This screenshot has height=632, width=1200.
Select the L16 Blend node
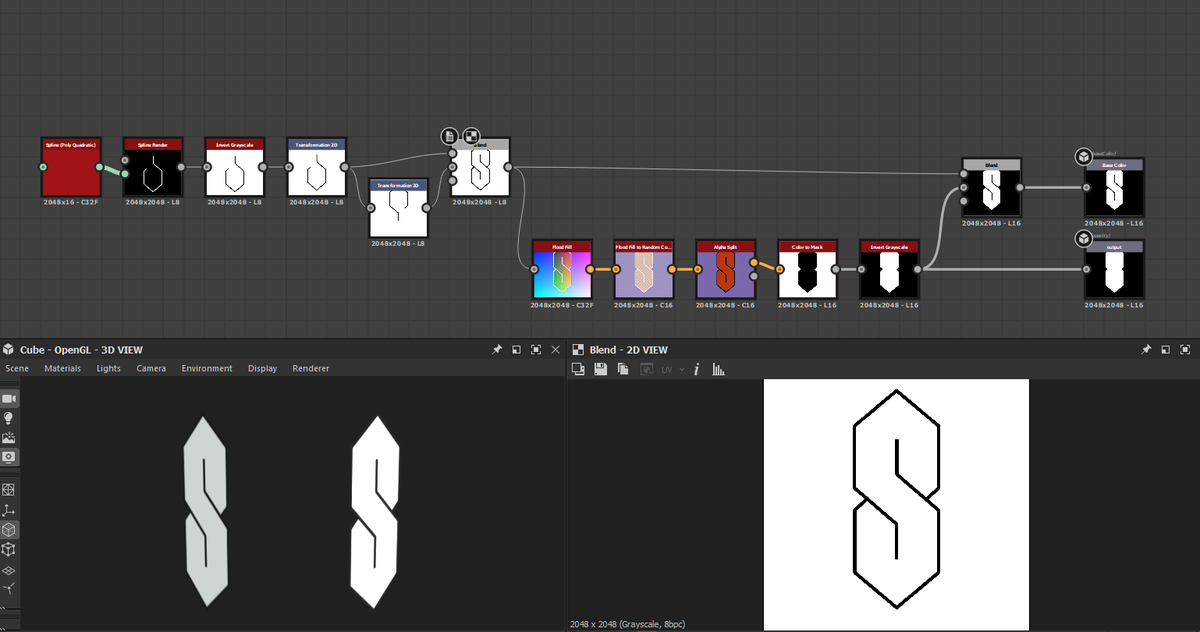[x=991, y=187]
